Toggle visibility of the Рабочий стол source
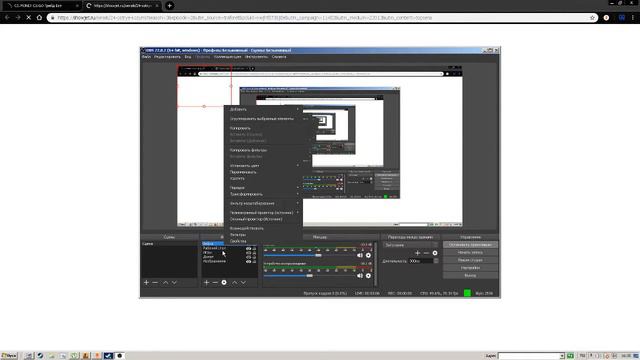 coord(248,248)
